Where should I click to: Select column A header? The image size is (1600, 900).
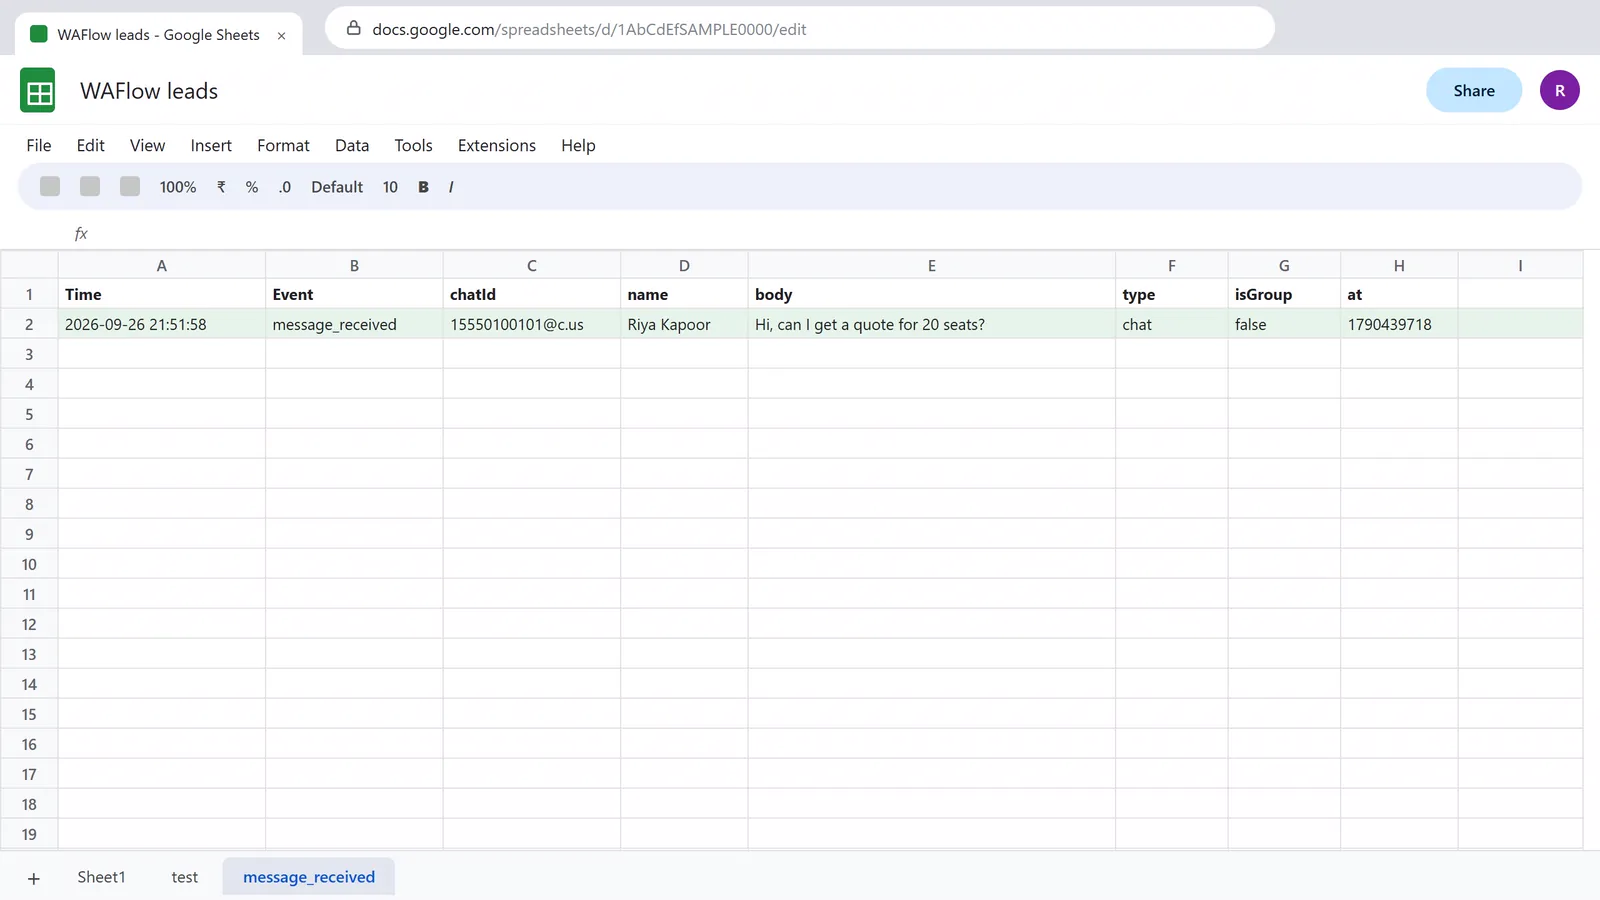pos(162,265)
